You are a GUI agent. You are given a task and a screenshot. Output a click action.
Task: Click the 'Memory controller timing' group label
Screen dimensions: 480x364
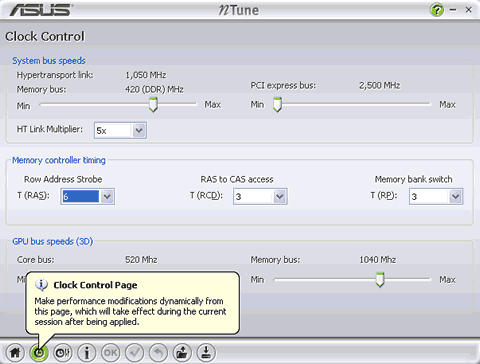pos(59,160)
